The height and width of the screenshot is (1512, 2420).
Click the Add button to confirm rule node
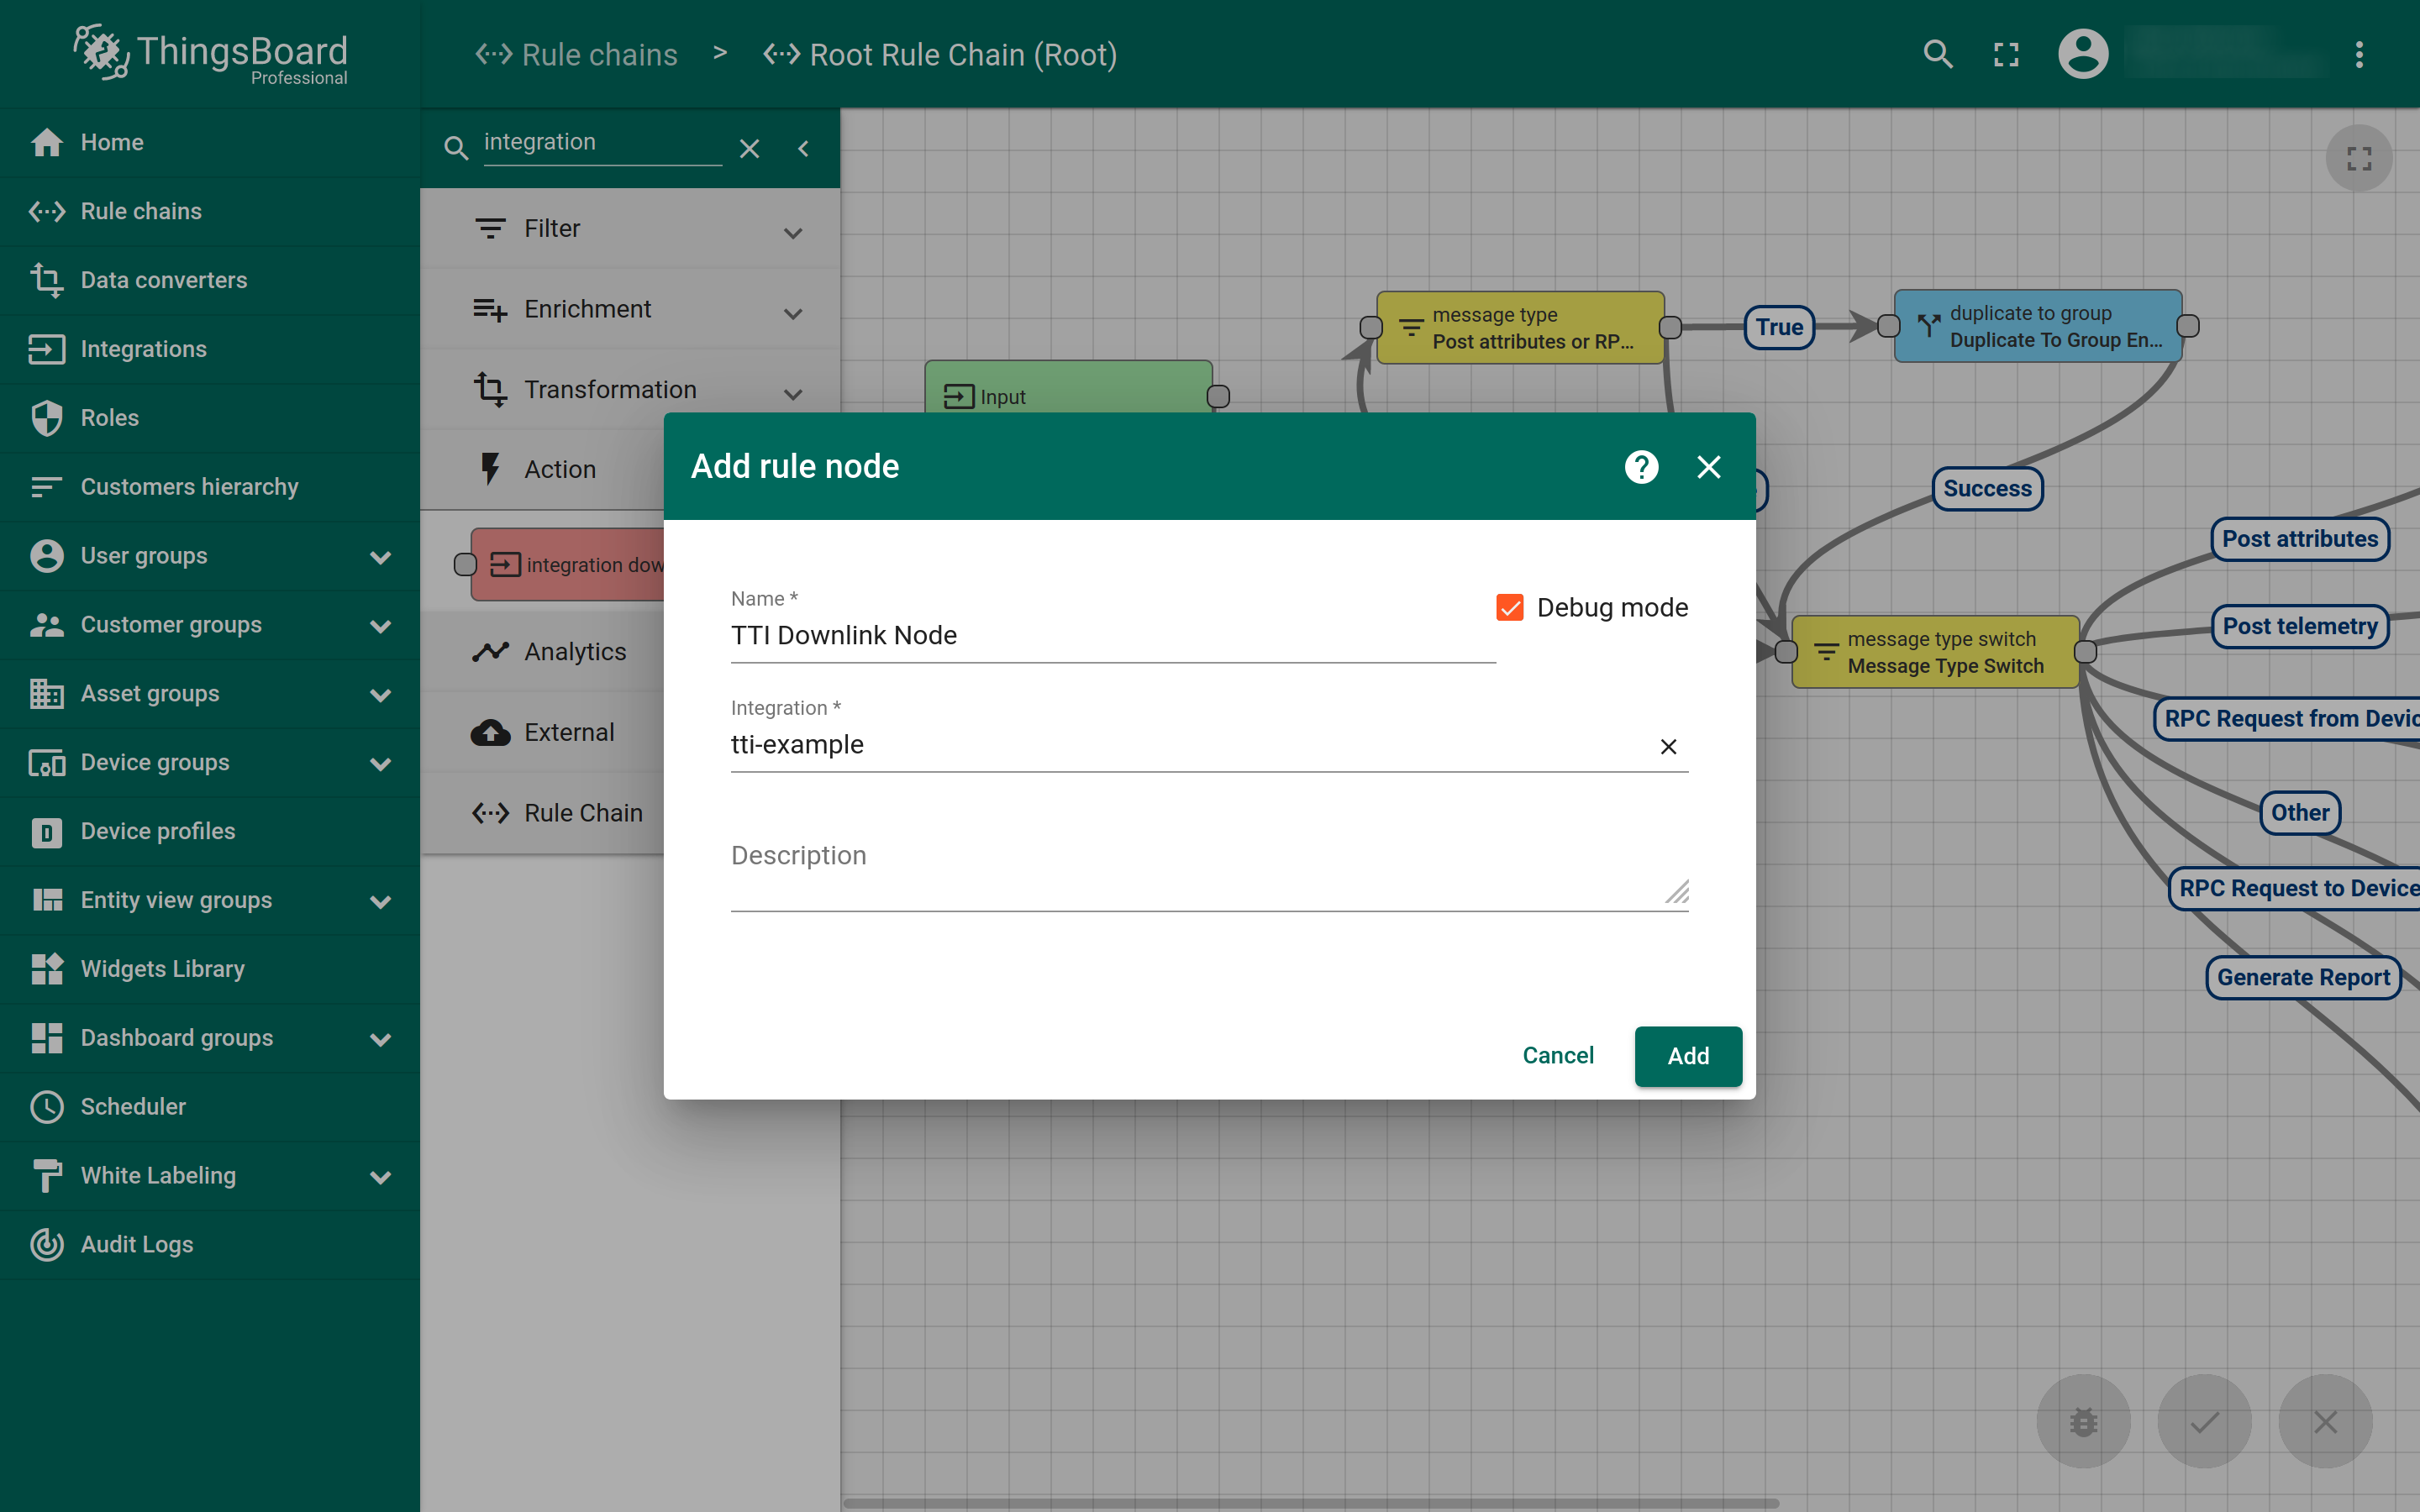1686,1054
